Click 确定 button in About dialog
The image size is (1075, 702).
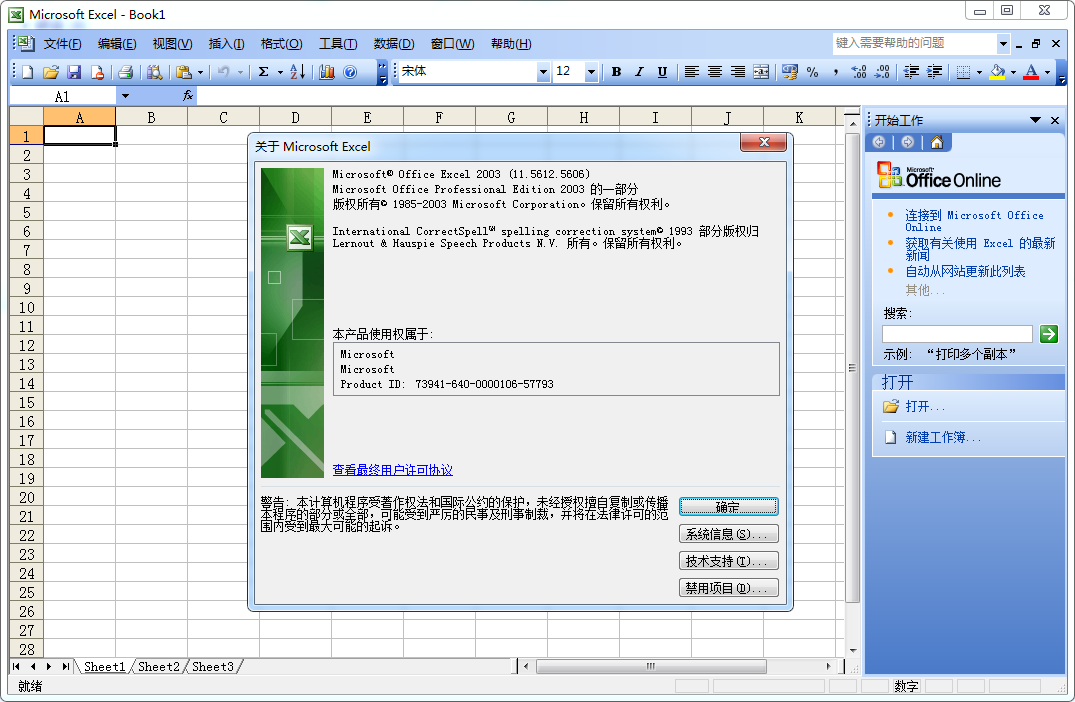click(729, 507)
